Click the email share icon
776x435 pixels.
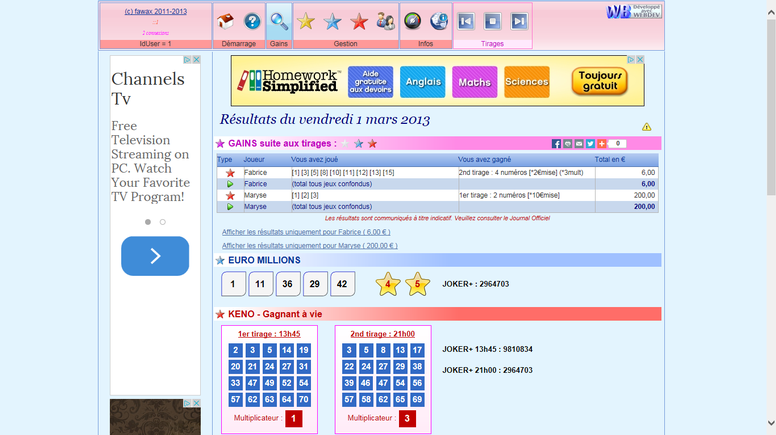(579, 144)
